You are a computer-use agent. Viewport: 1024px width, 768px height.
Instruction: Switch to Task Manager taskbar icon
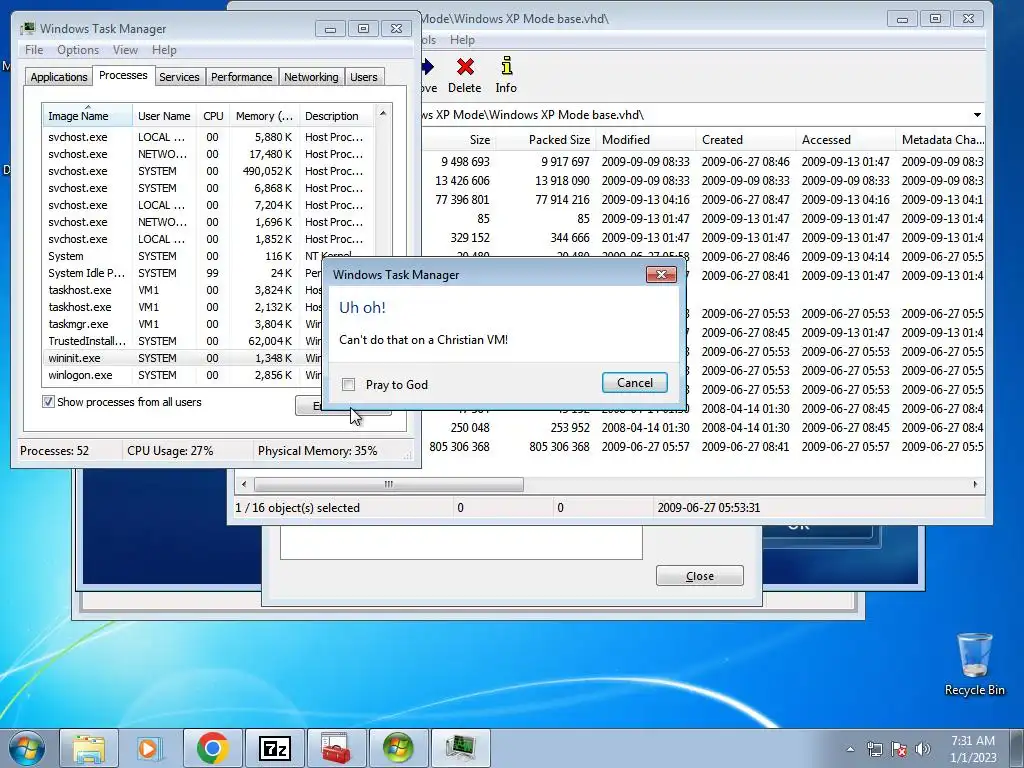[461, 748]
